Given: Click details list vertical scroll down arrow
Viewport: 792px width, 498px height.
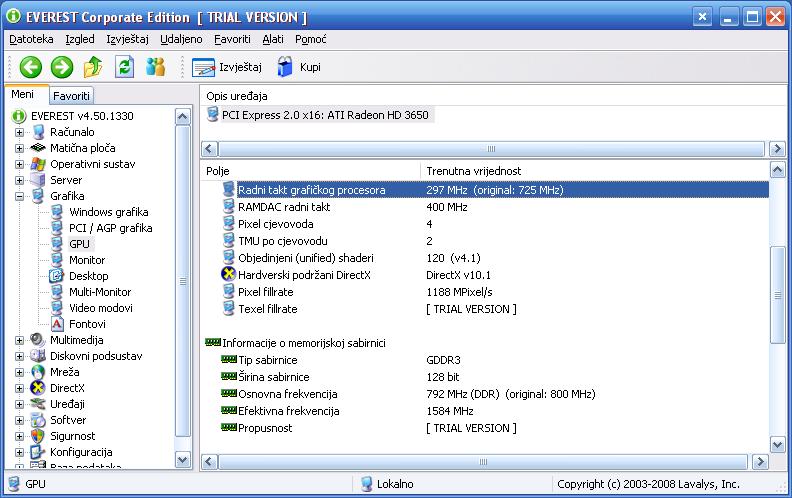Looking at the screenshot, I should [x=777, y=444].
